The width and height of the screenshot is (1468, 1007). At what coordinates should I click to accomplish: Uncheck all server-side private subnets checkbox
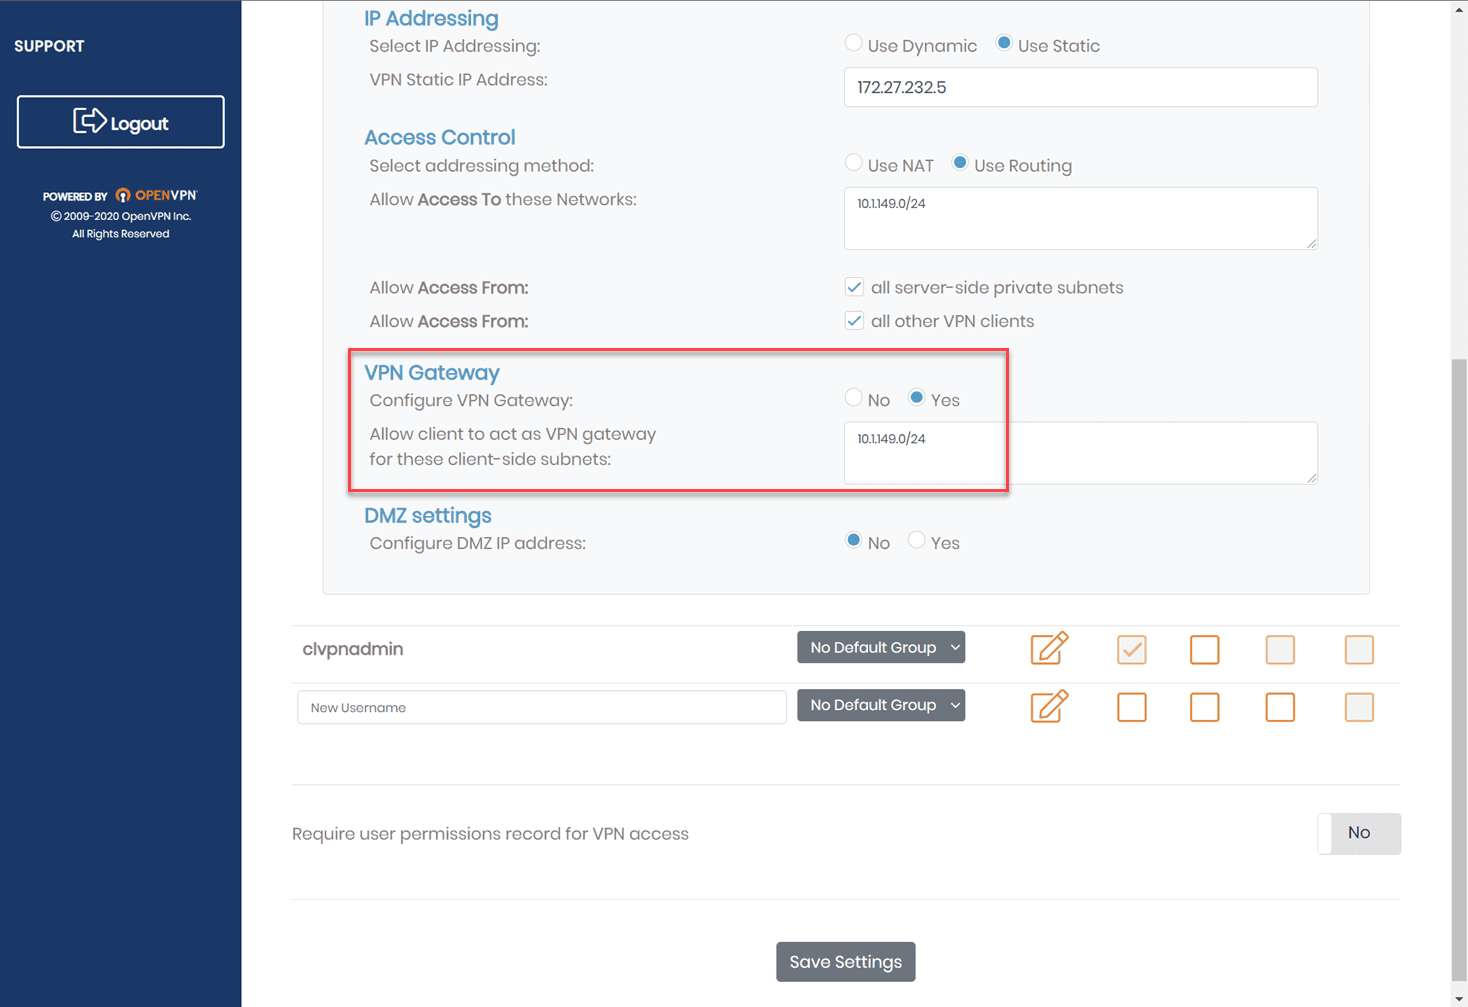click(854, 288)
